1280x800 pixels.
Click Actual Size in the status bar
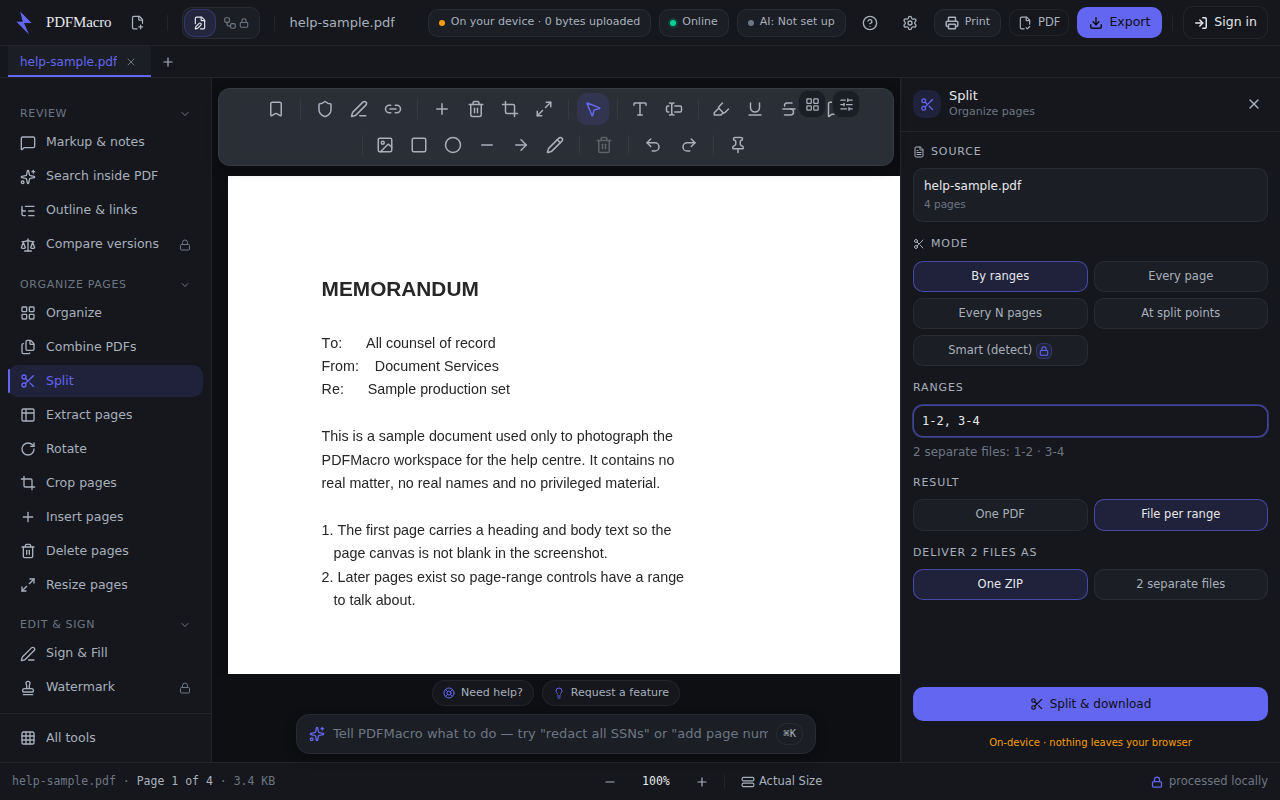(781, 781)
